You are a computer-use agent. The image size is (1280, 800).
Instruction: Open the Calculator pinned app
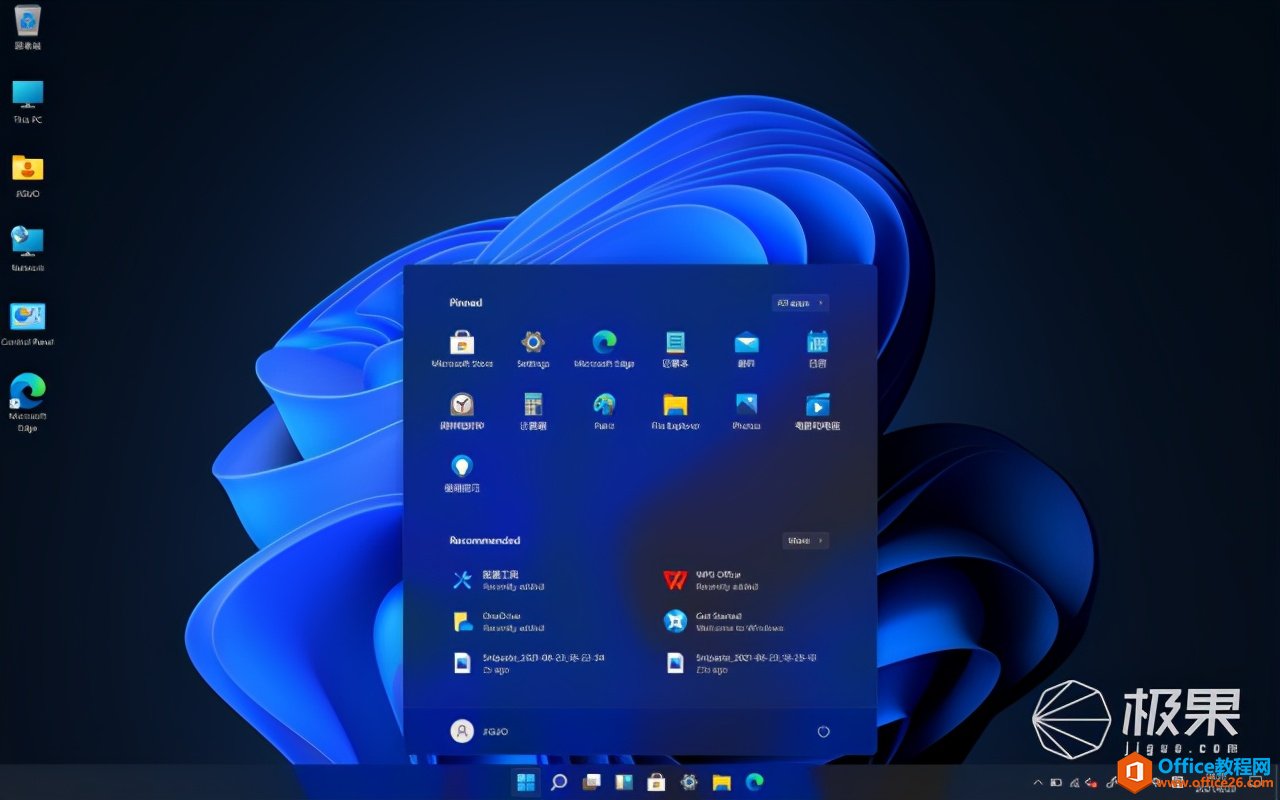[533, 410]
